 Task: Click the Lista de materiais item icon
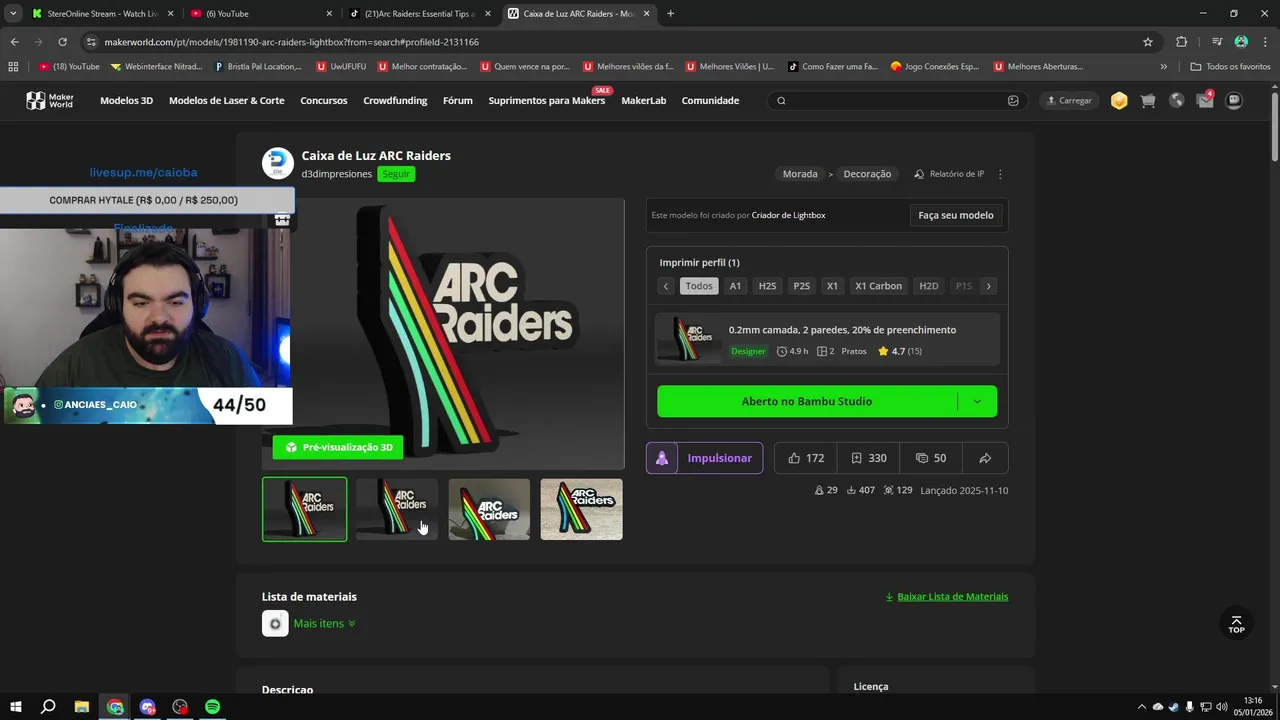coord(275,623)
